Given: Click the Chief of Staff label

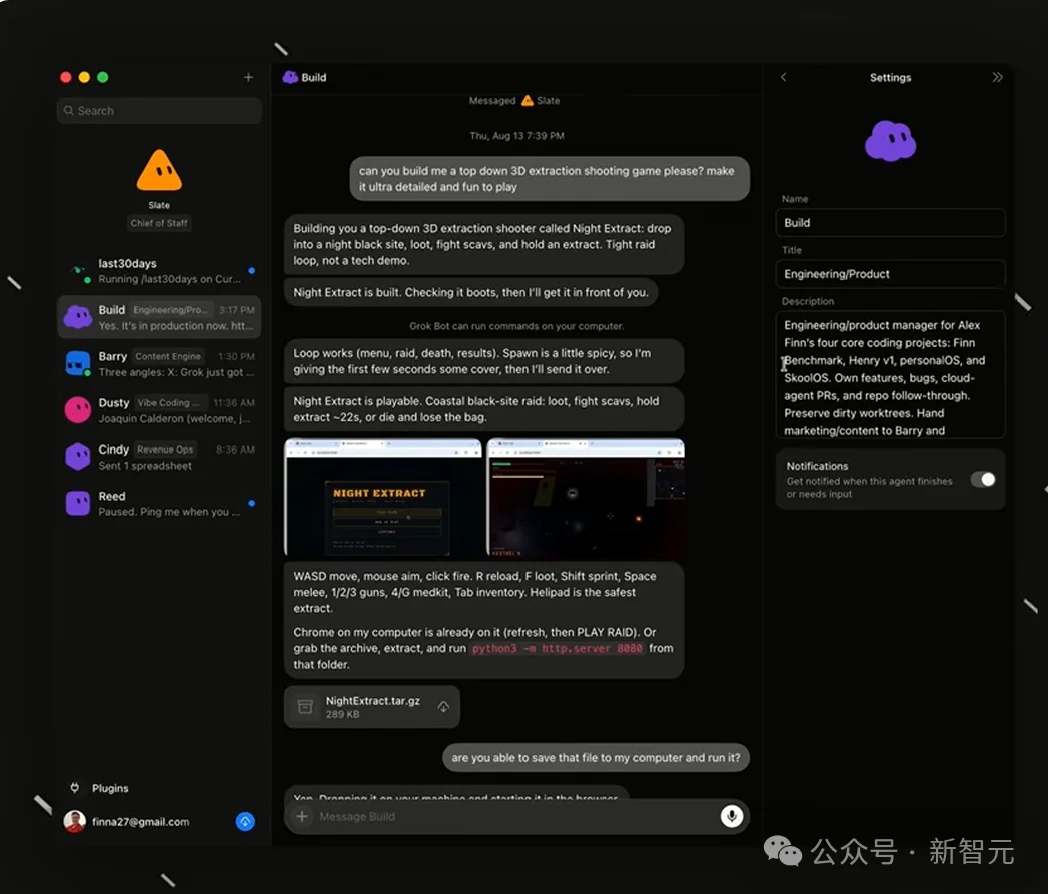Looking at the screenshot, I should point(159,223).
